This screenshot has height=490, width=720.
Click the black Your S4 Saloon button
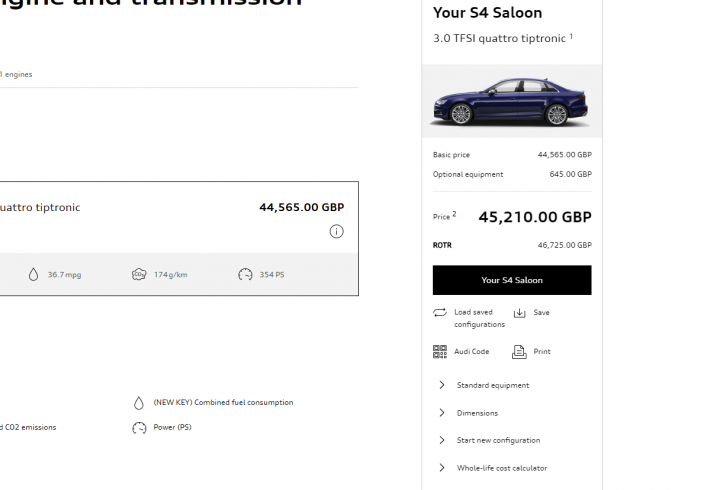tap(512, 280)
